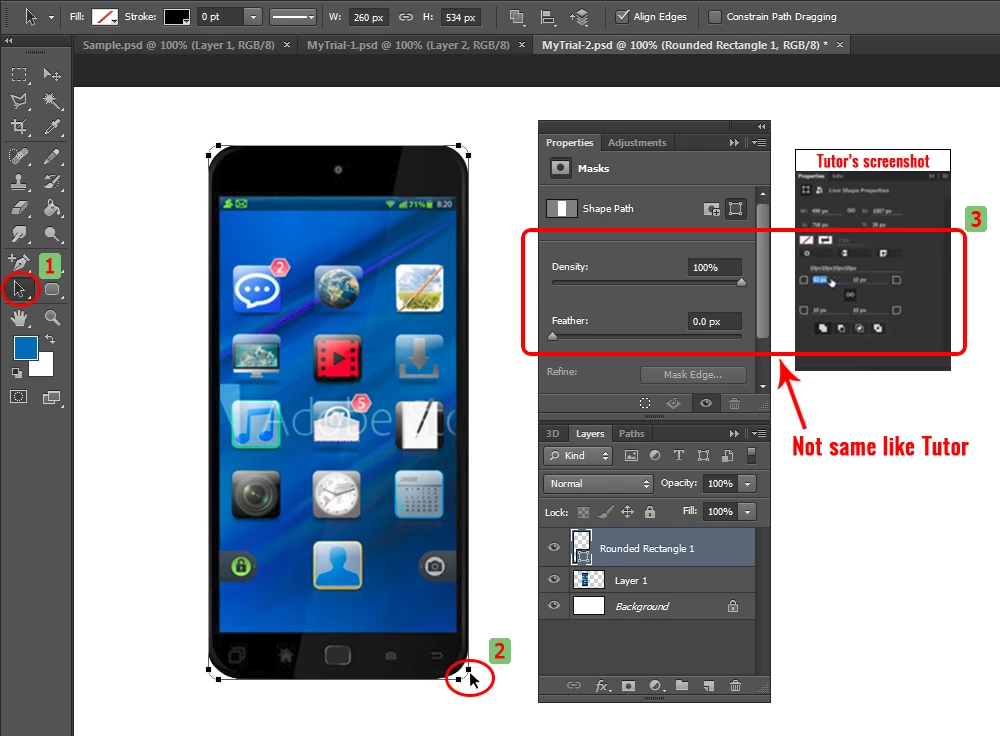Toggle lock position
Image resolution: width=1000 pixels, height=736 pixels.
[x=628, y=512]
